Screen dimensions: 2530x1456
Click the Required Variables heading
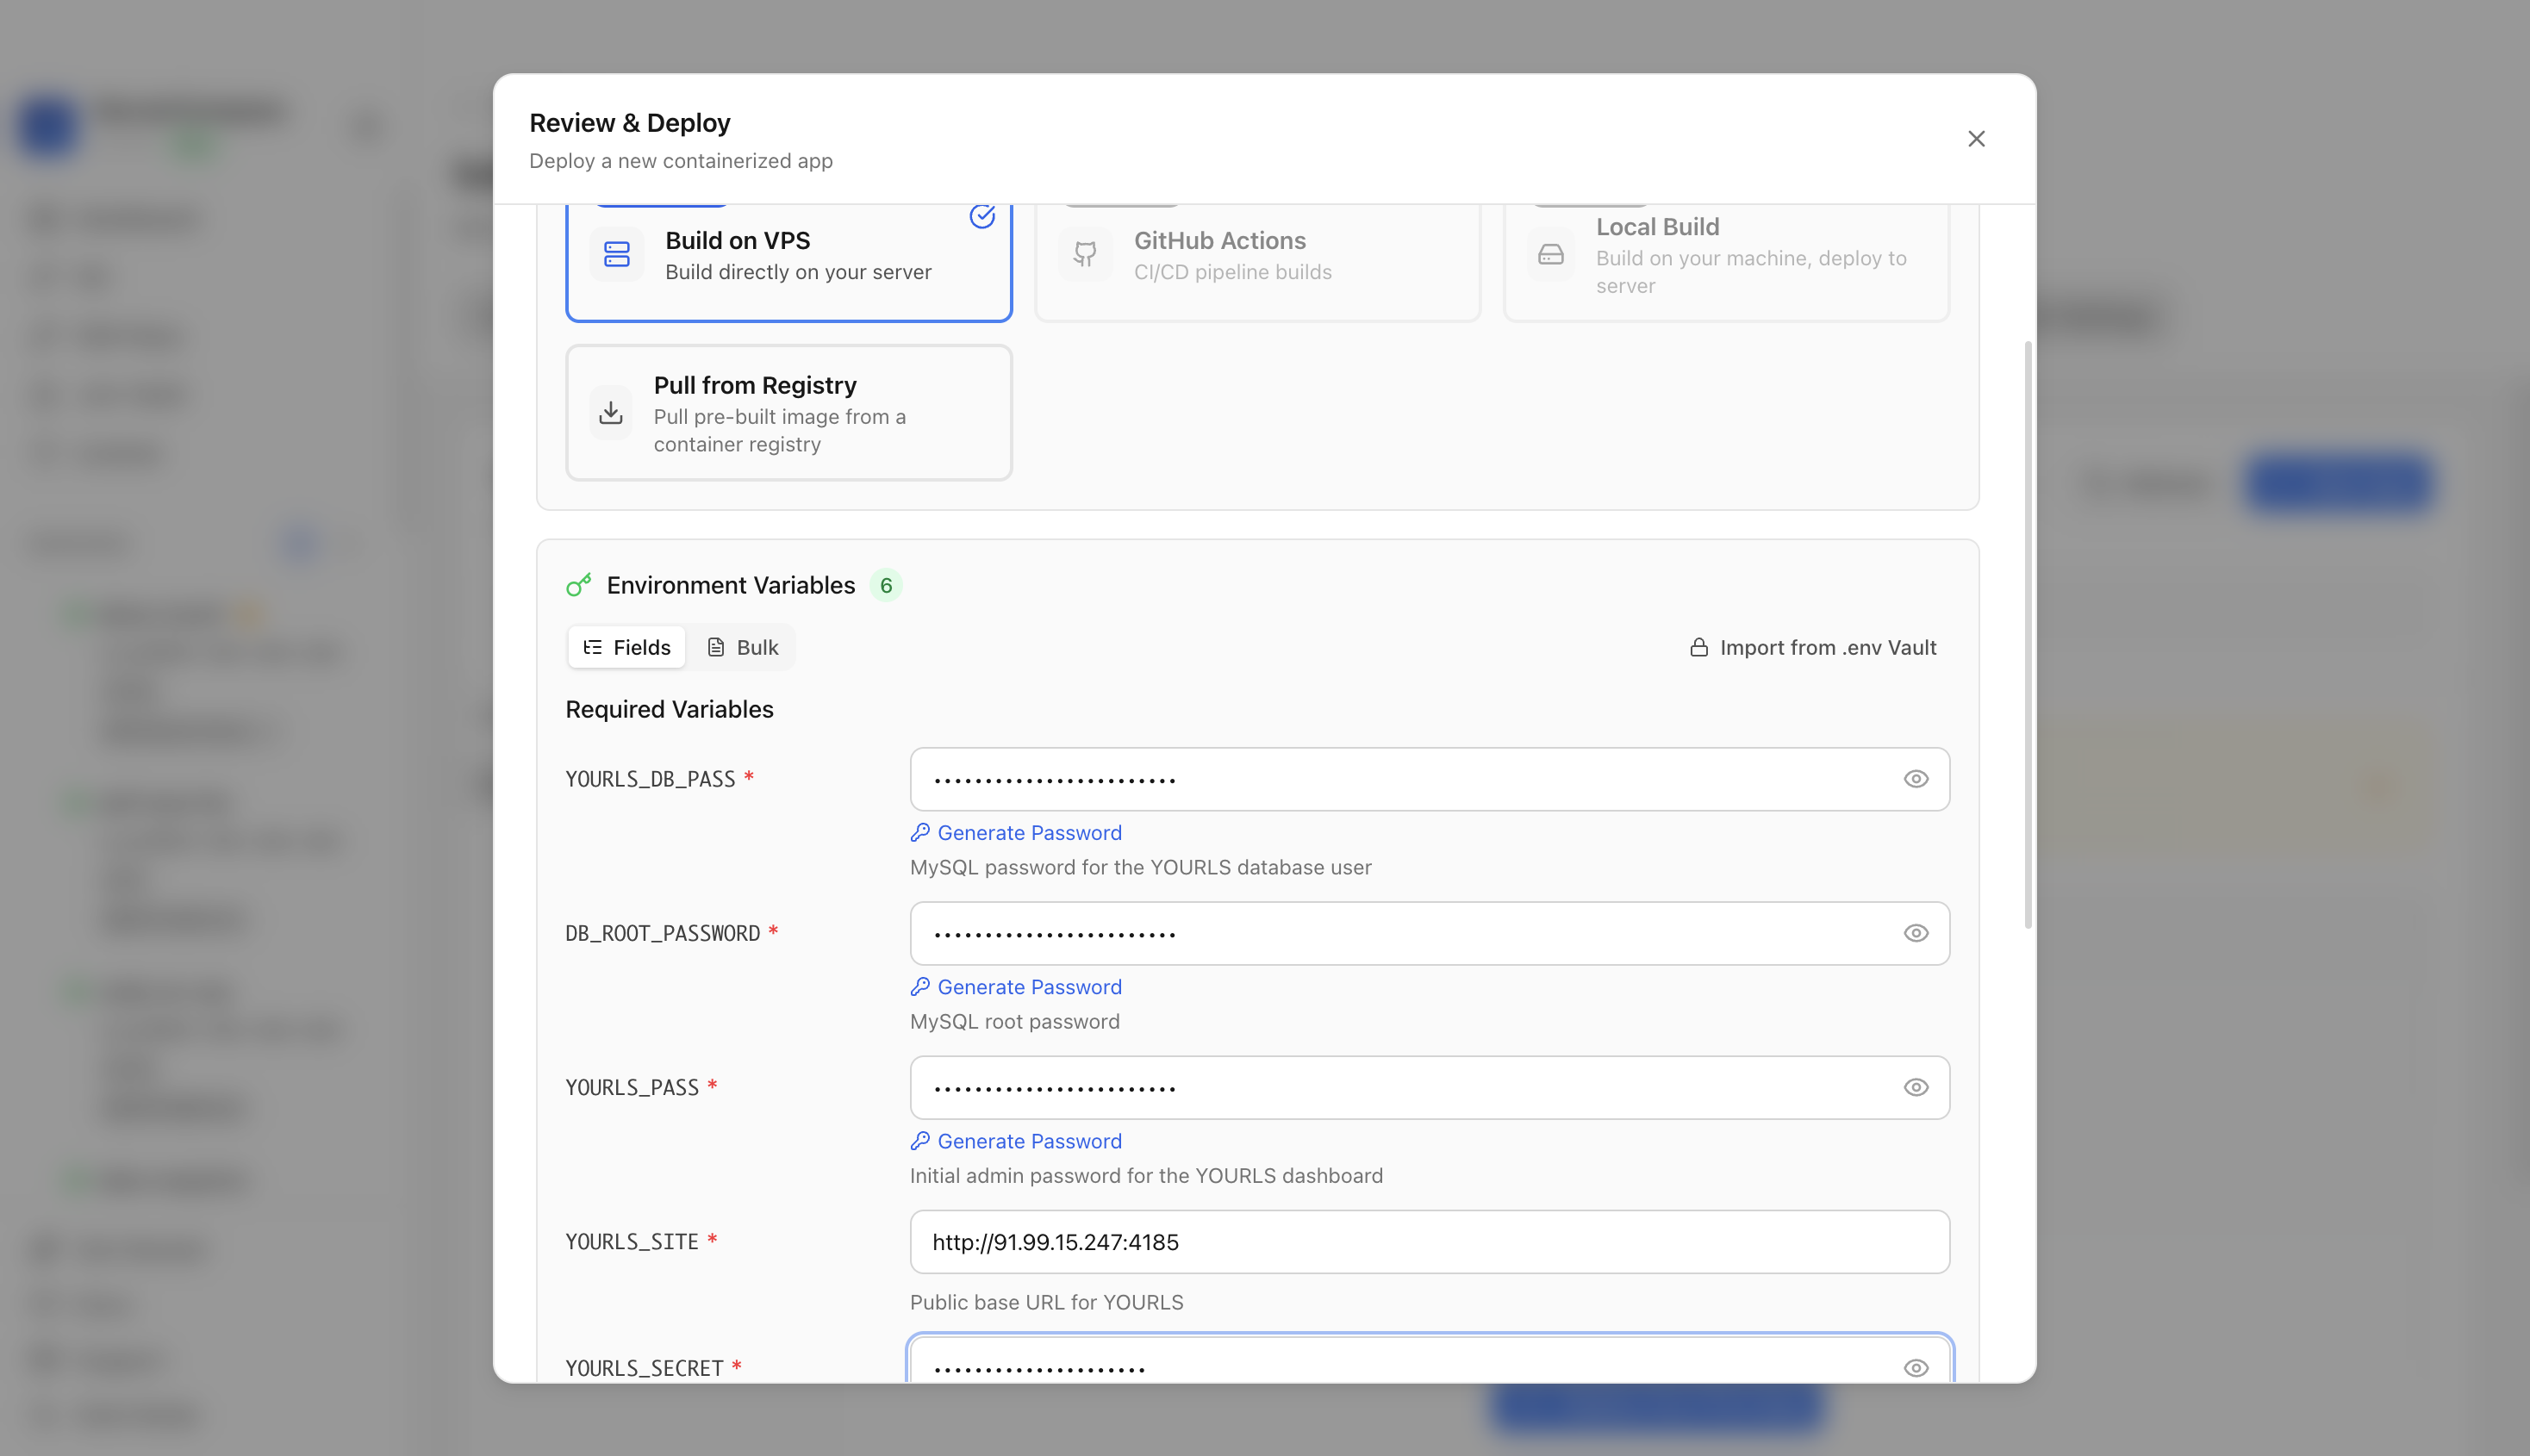pos(669,710)
